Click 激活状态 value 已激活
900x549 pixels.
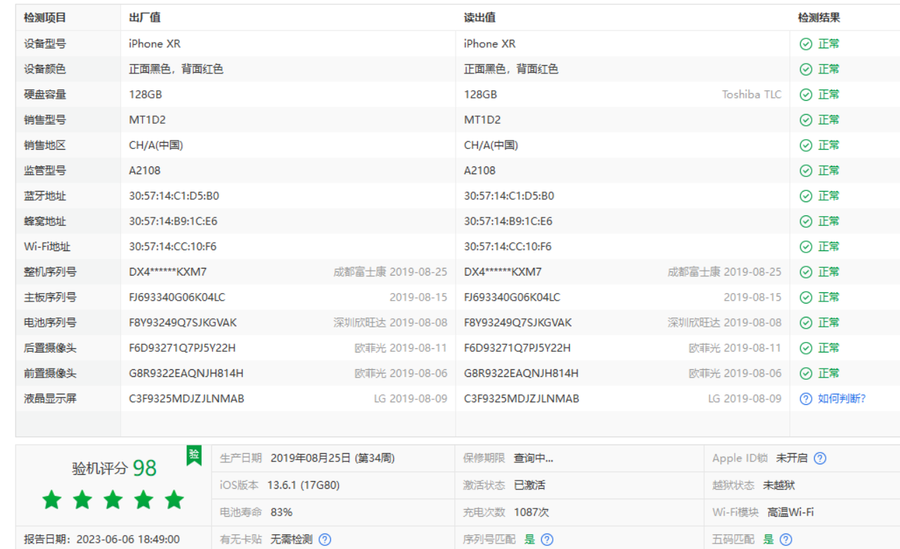pyautogui.click(x=529, y=485)
